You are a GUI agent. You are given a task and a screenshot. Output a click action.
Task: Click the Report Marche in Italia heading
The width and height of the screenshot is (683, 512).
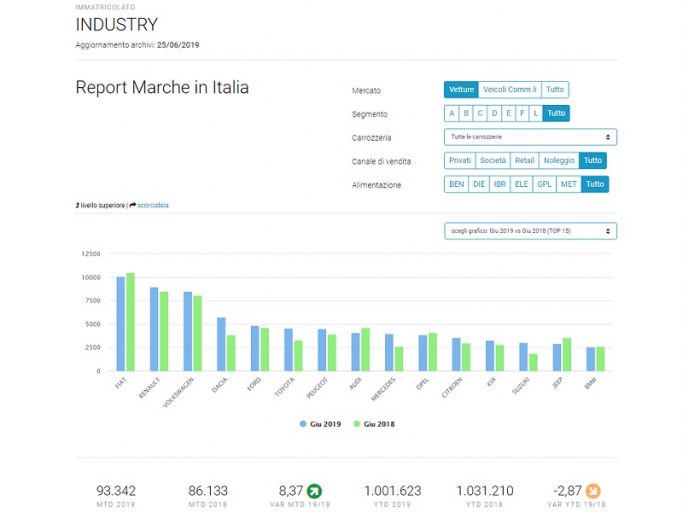pos(162,87)
